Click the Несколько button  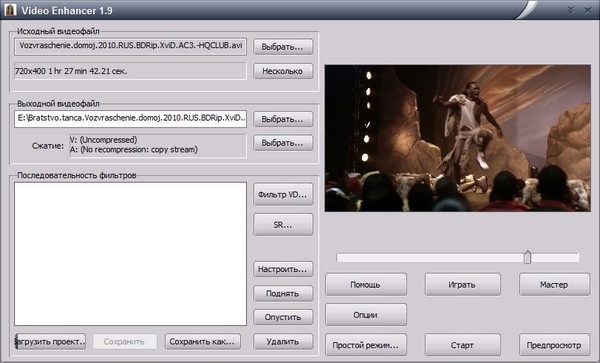(283, 71)
